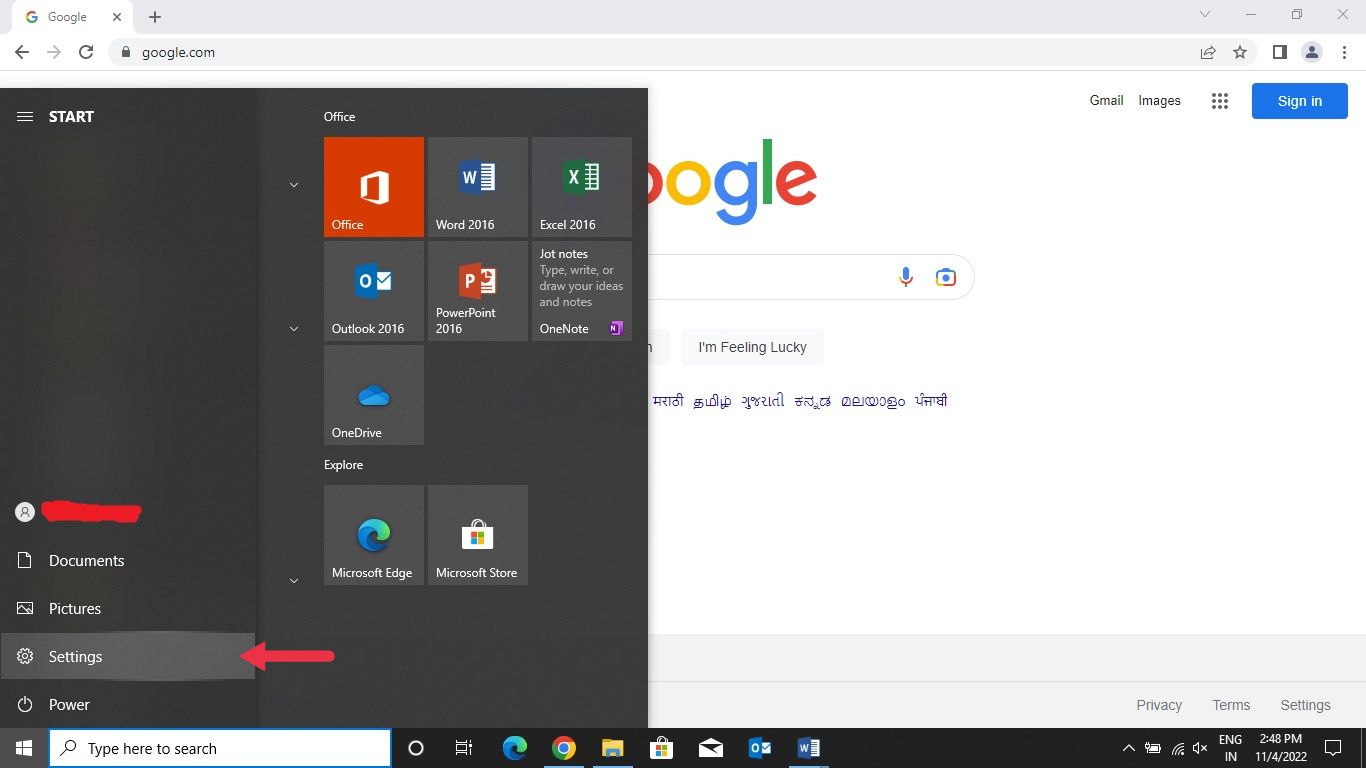1366x768 pixels.
Task: Share this page icon in address bar
Action: coord(1208,52)
